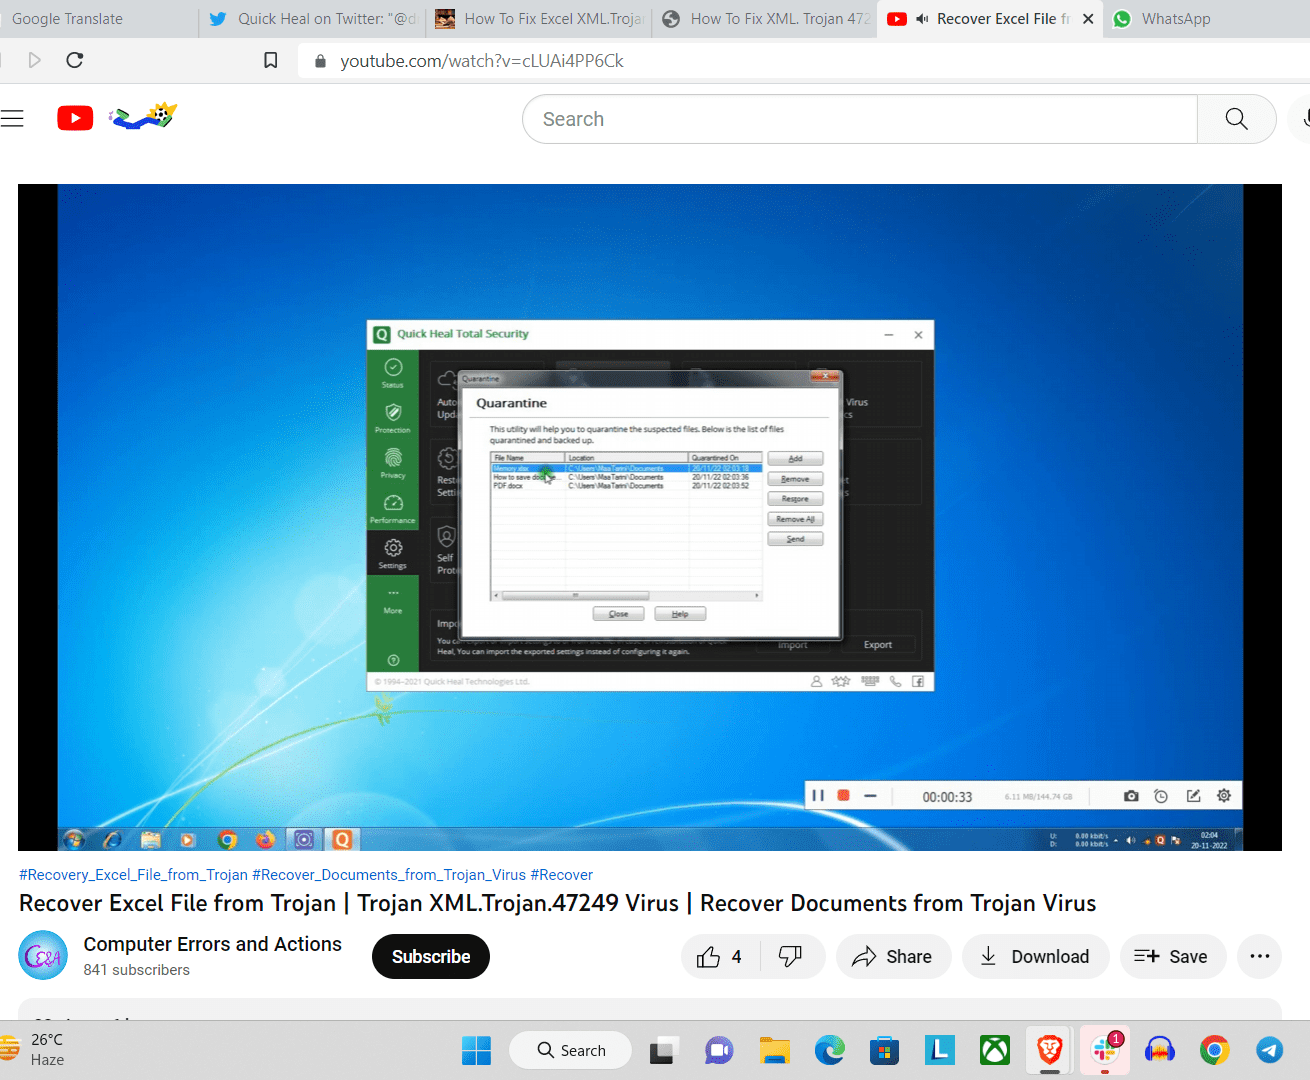Switch to the WhatsApp tab
Image resolution: width=1310 pixels, height=1080 pixels.
(x=1175, y=19)
